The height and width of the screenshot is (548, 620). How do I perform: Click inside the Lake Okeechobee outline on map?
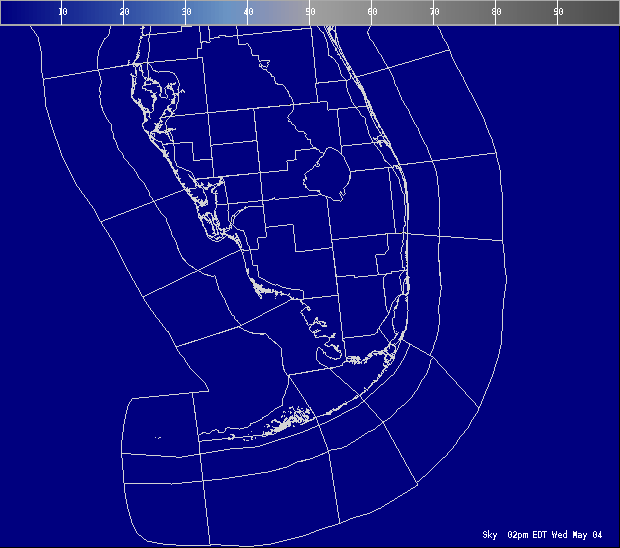tap(329, 174)
